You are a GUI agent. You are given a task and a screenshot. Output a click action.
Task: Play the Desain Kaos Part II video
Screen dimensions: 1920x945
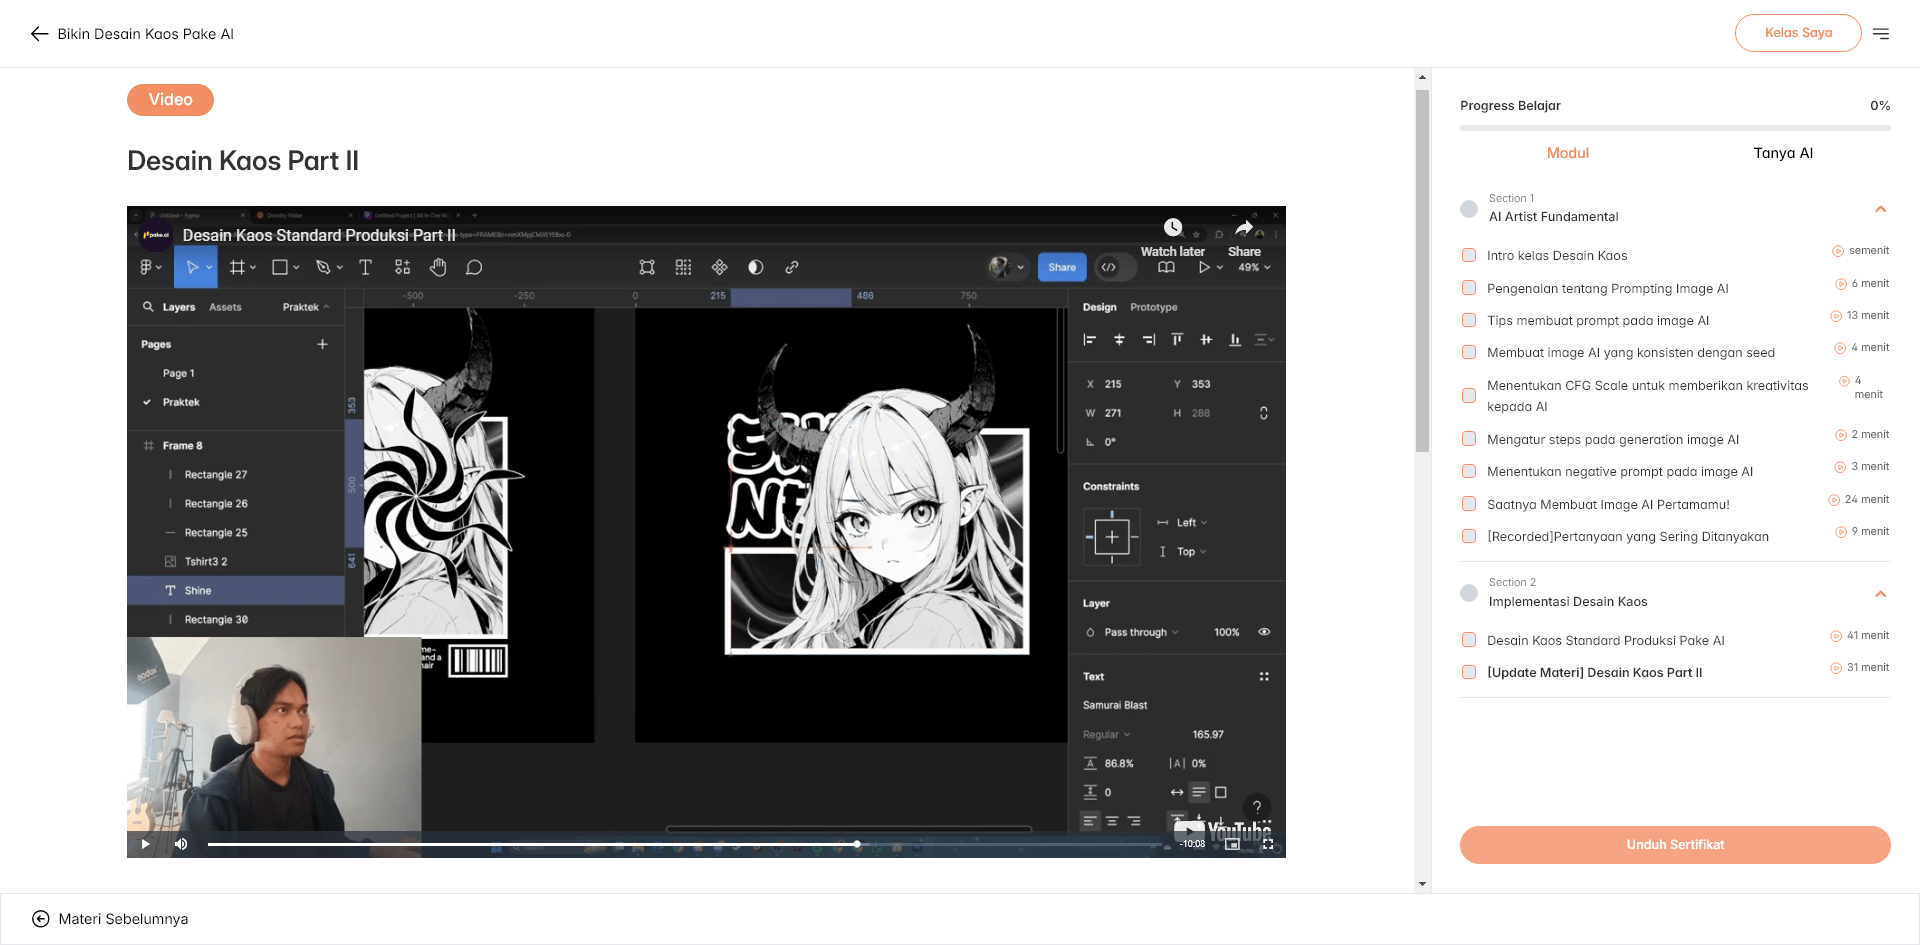click(x=146, y=844)
